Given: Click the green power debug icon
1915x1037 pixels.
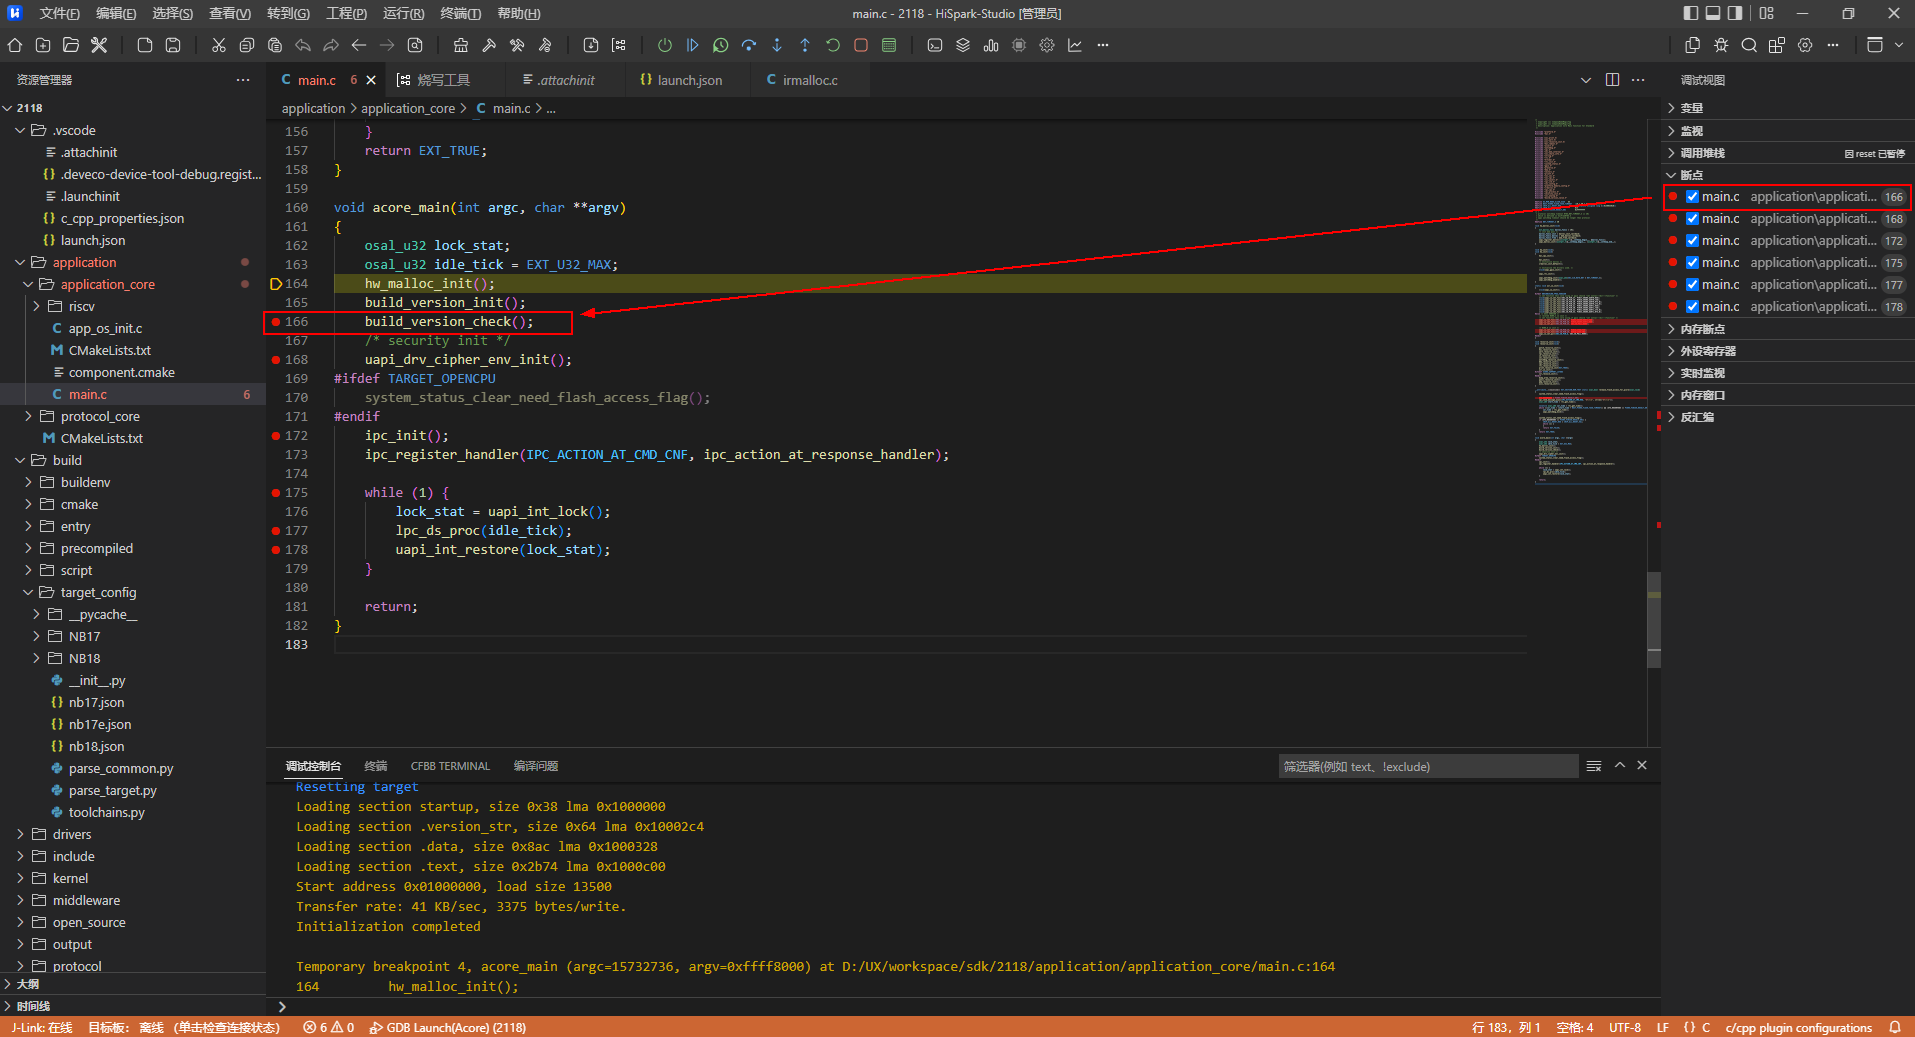Looking at the screenshot, I should tap(664, 45).
